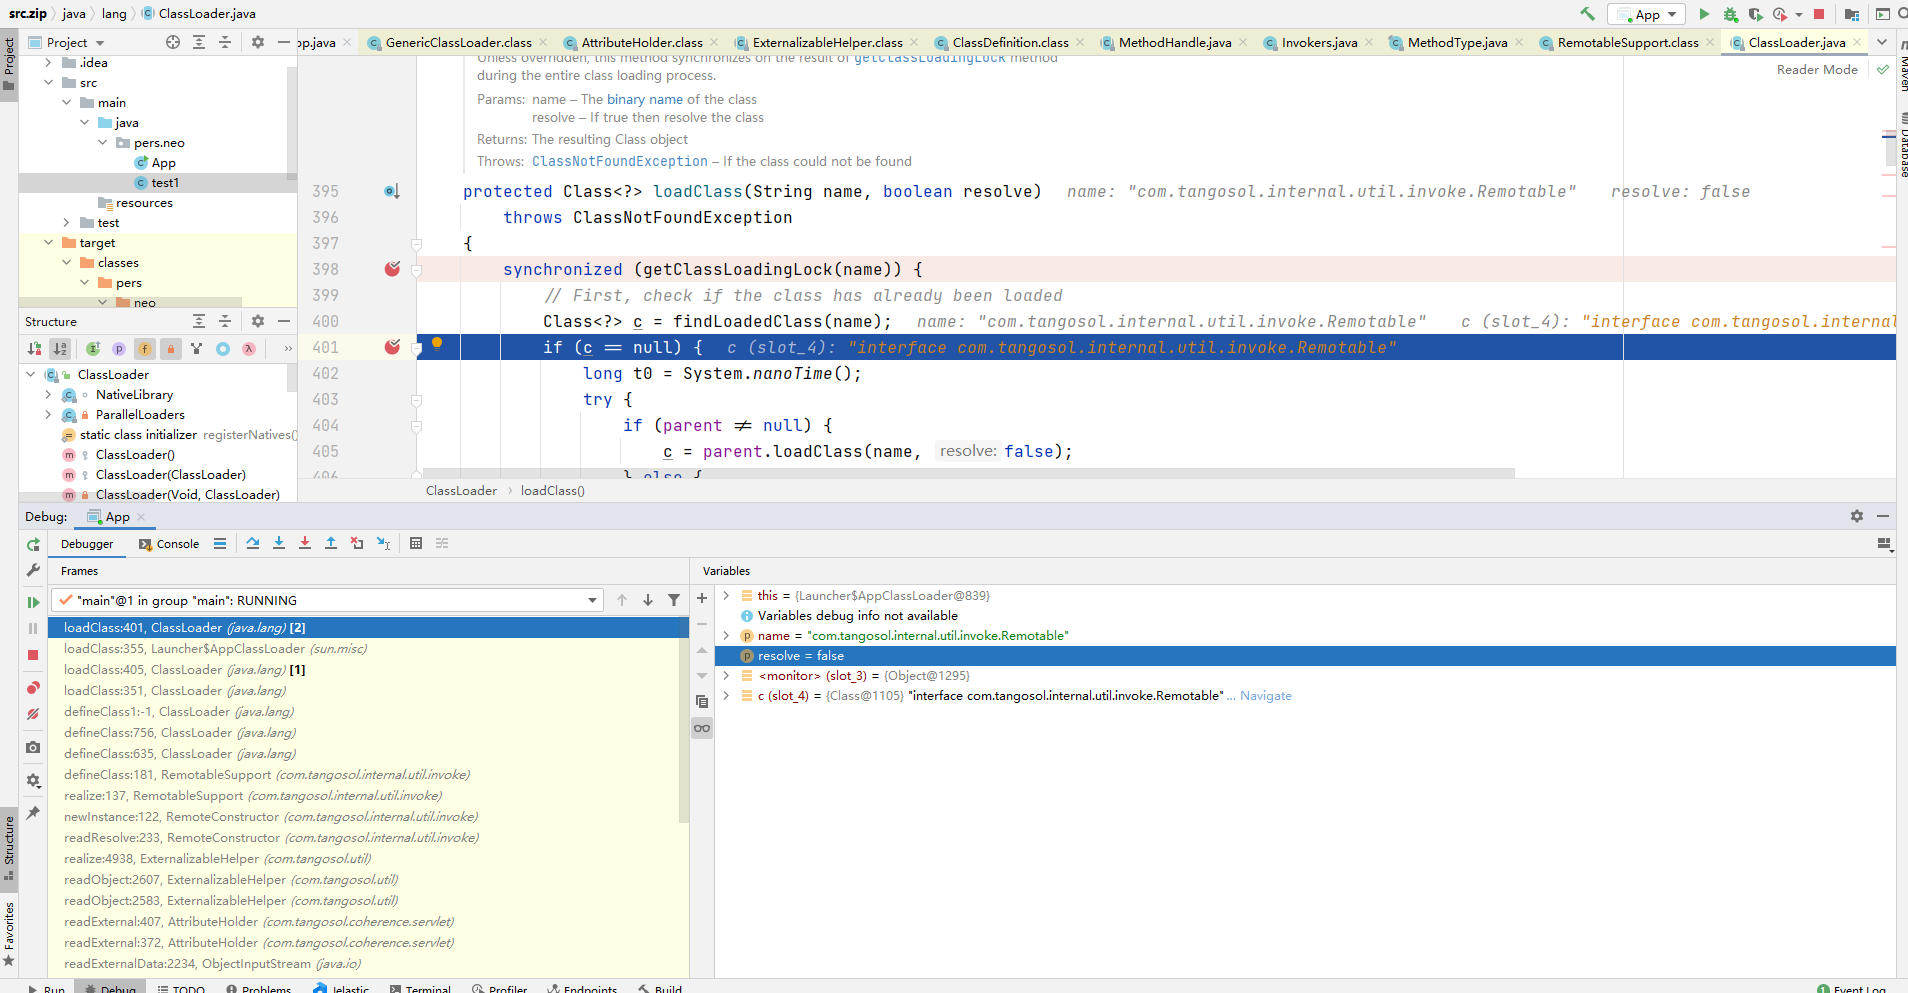This screenshot has height=993, width=1908.
Task: Switch to RemotableSupport.class tab
Action: (x=1627, y=42)
